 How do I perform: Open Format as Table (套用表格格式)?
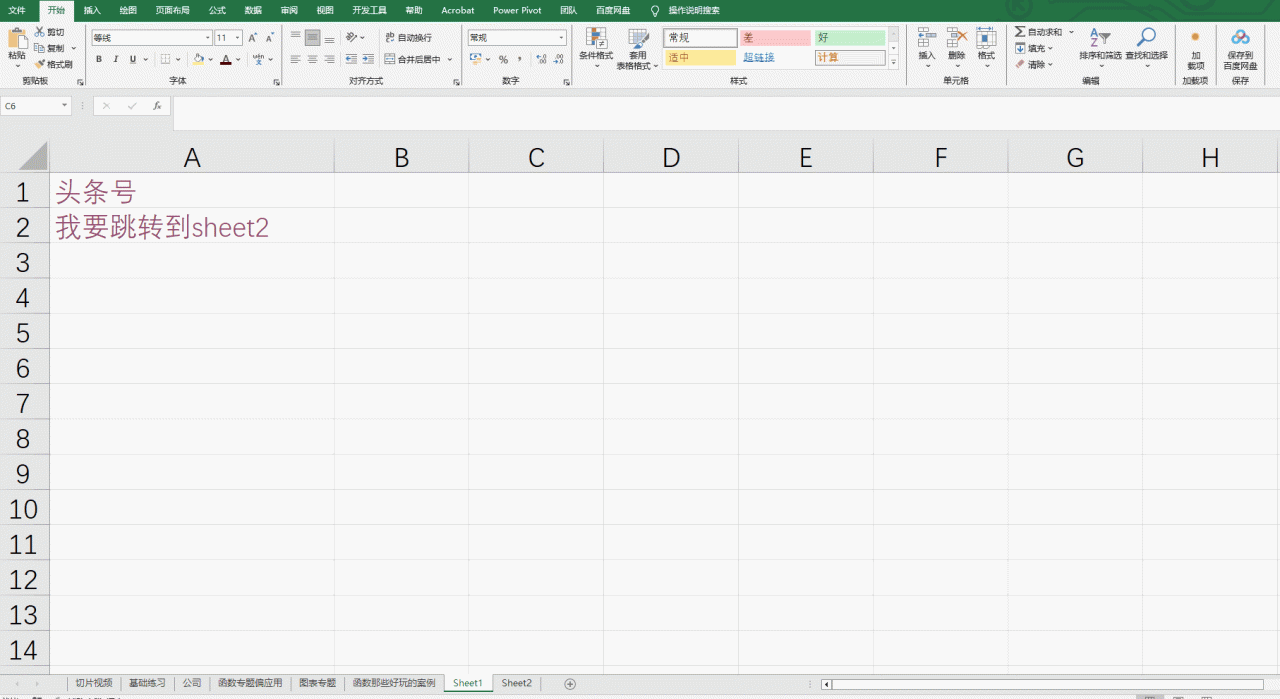click(637, 48)
